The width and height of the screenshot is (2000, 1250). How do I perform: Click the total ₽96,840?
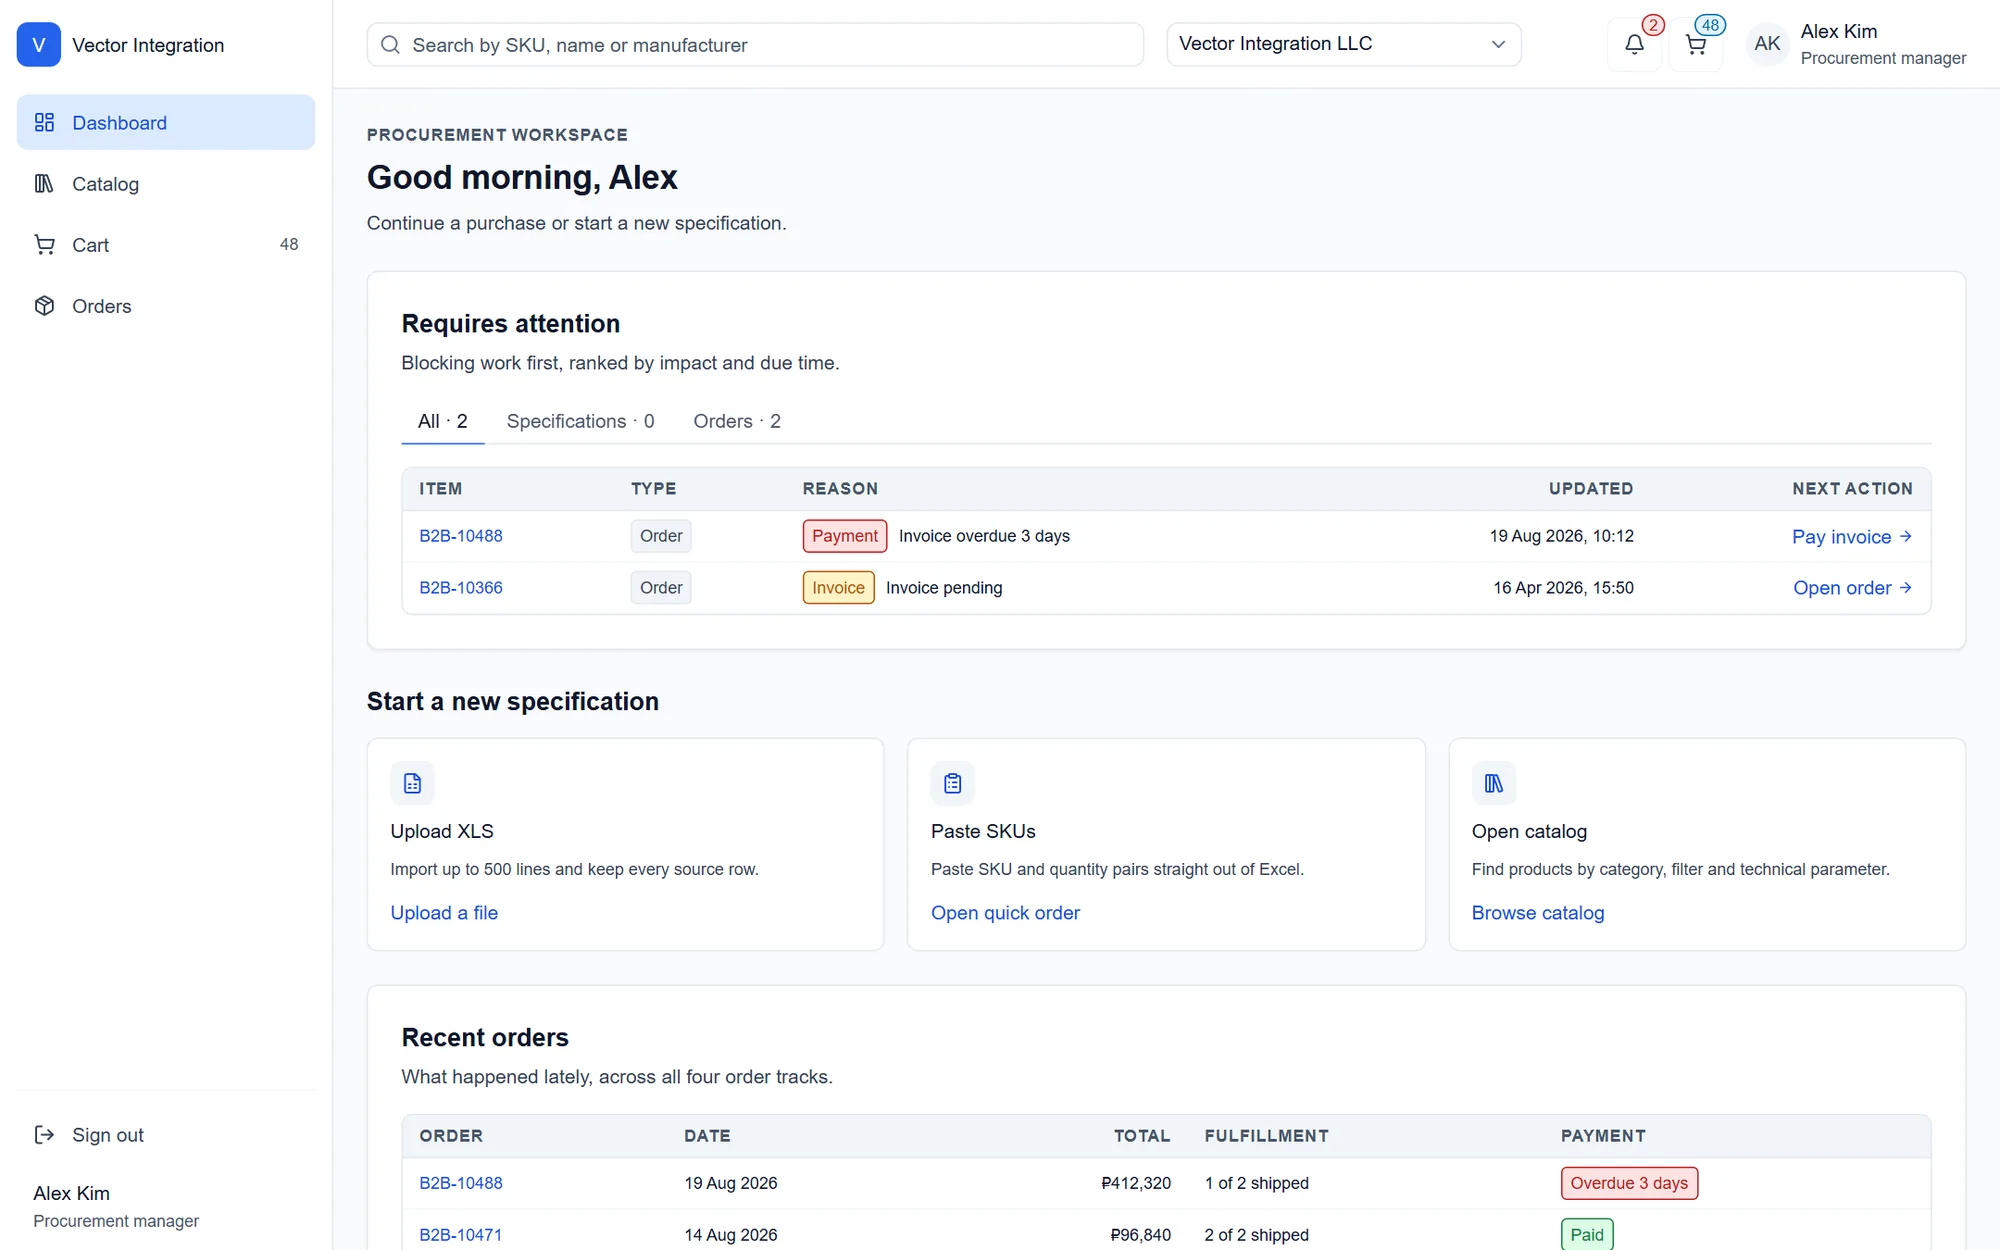(x=1140, y=1235)
